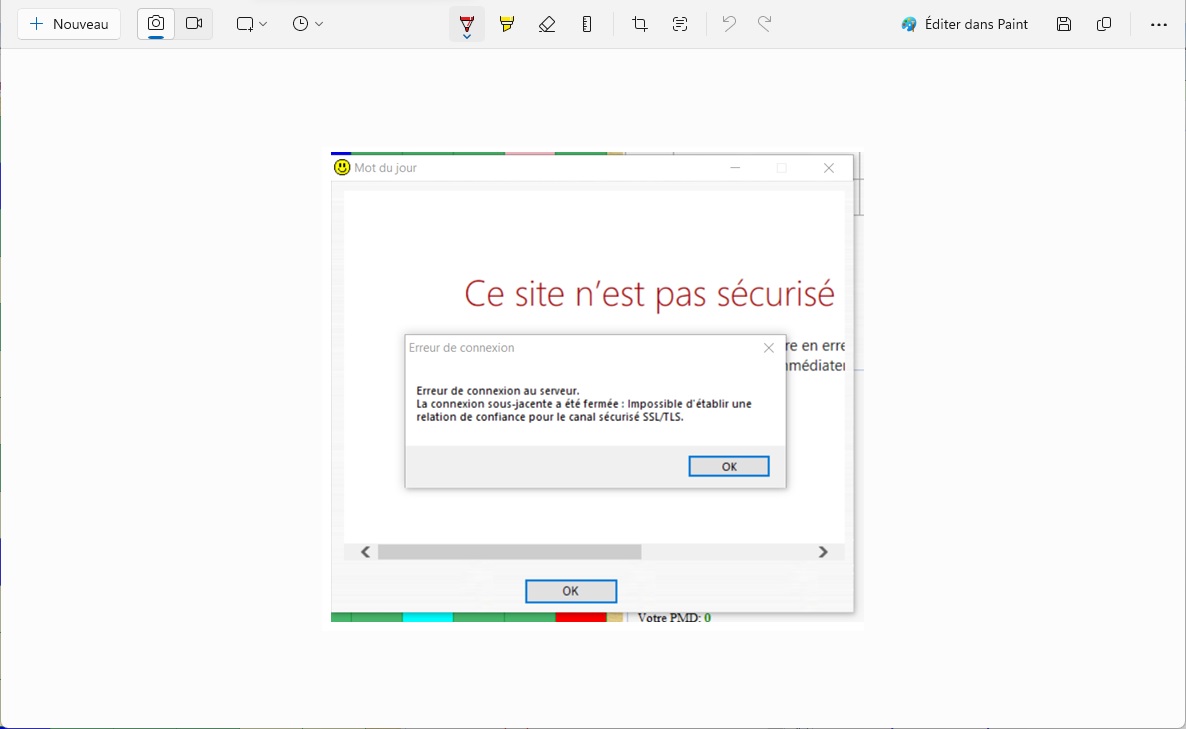Undo the last edit

tap(729, 24)
